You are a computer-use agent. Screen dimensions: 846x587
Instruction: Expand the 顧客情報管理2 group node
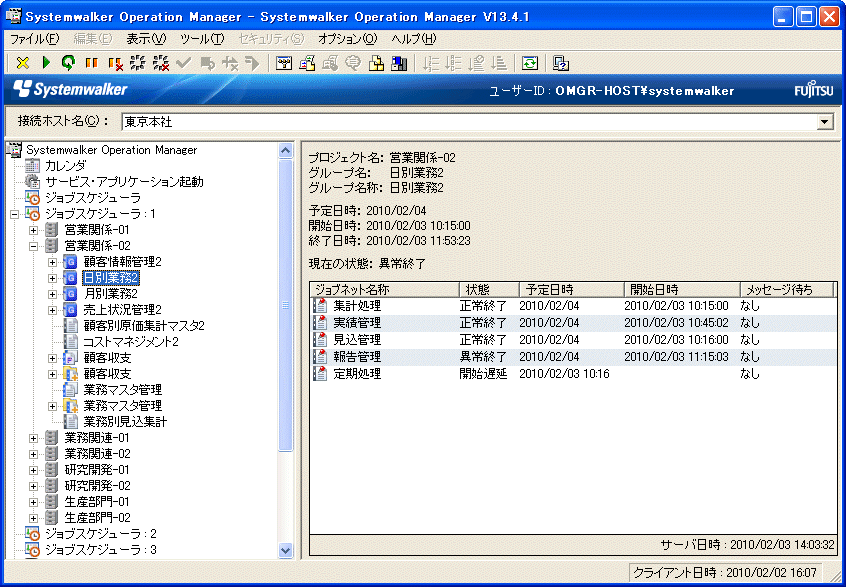point(52,262)
